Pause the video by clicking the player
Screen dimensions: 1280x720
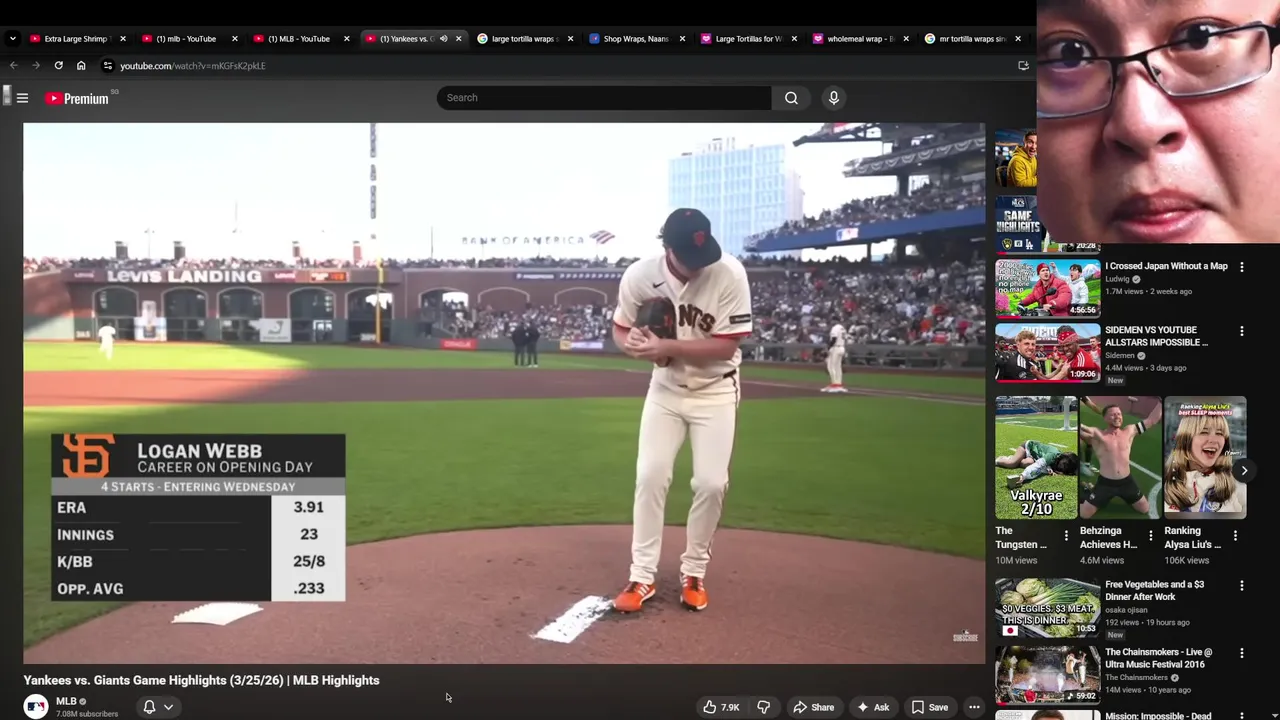(504, 393)
